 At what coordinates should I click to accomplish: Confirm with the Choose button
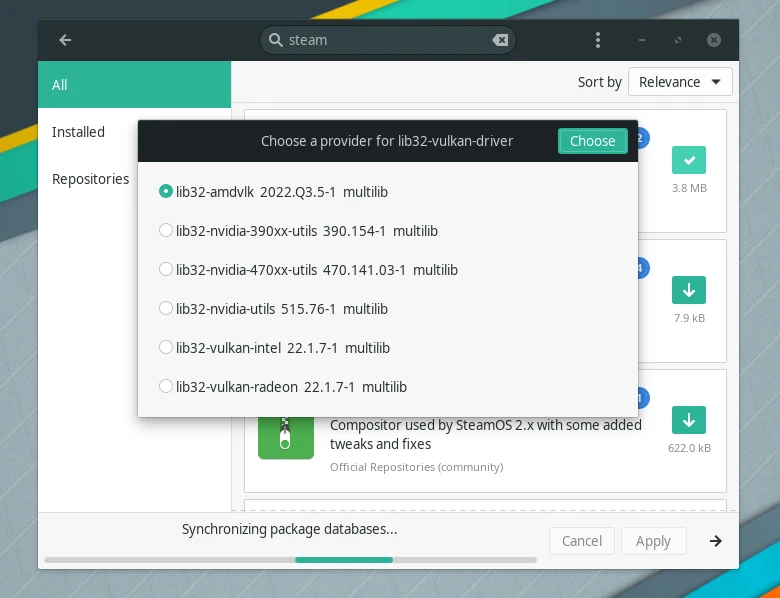592,141
